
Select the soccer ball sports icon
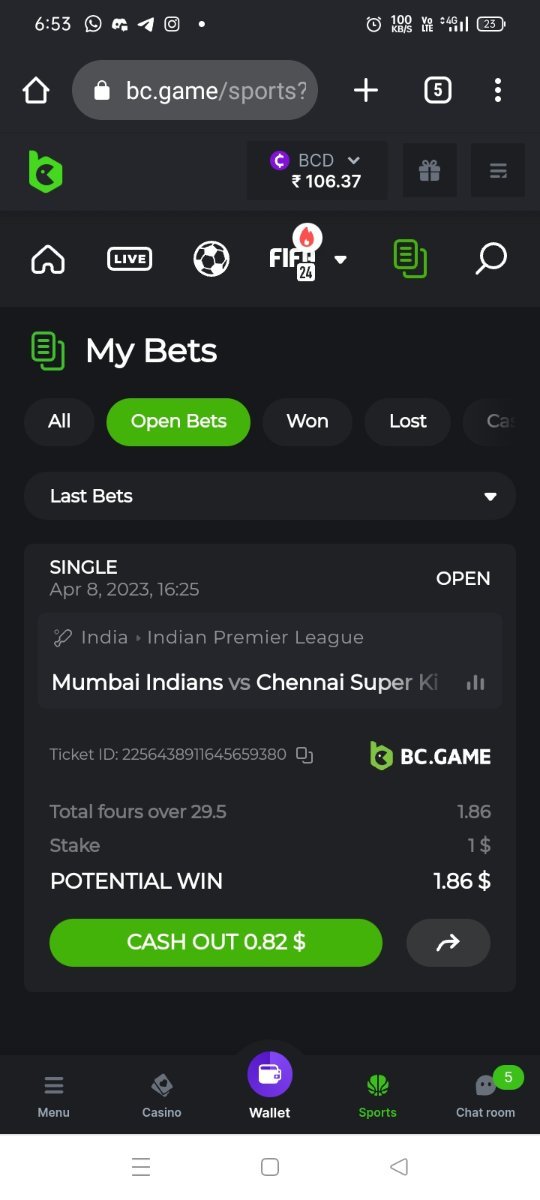coord(211,259)
